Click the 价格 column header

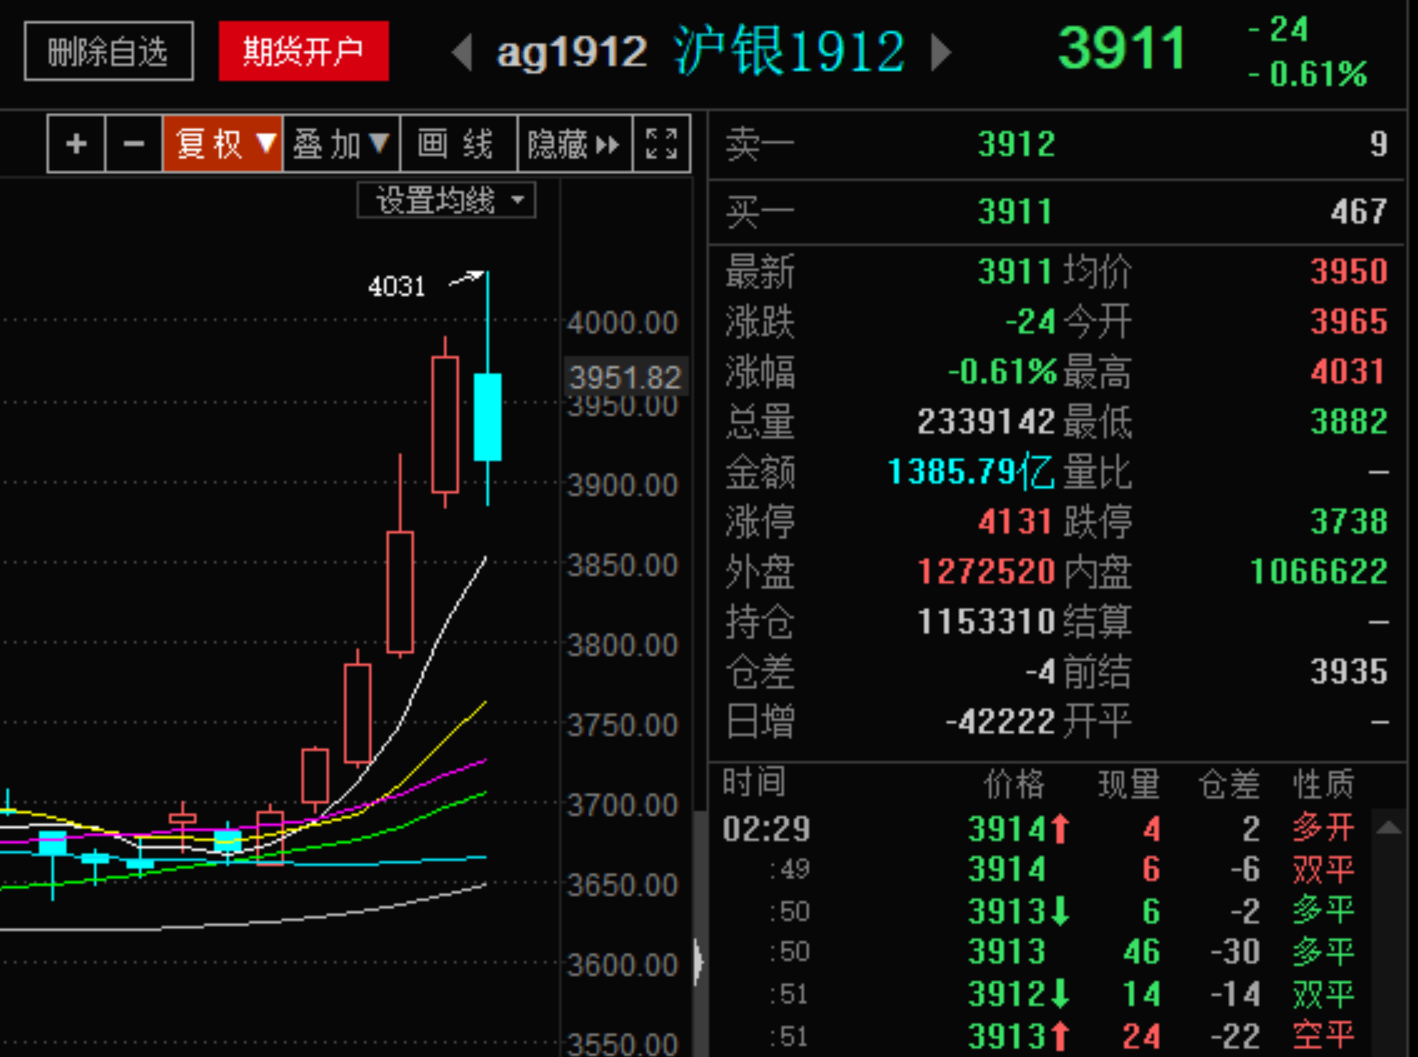pos(1014,783)
